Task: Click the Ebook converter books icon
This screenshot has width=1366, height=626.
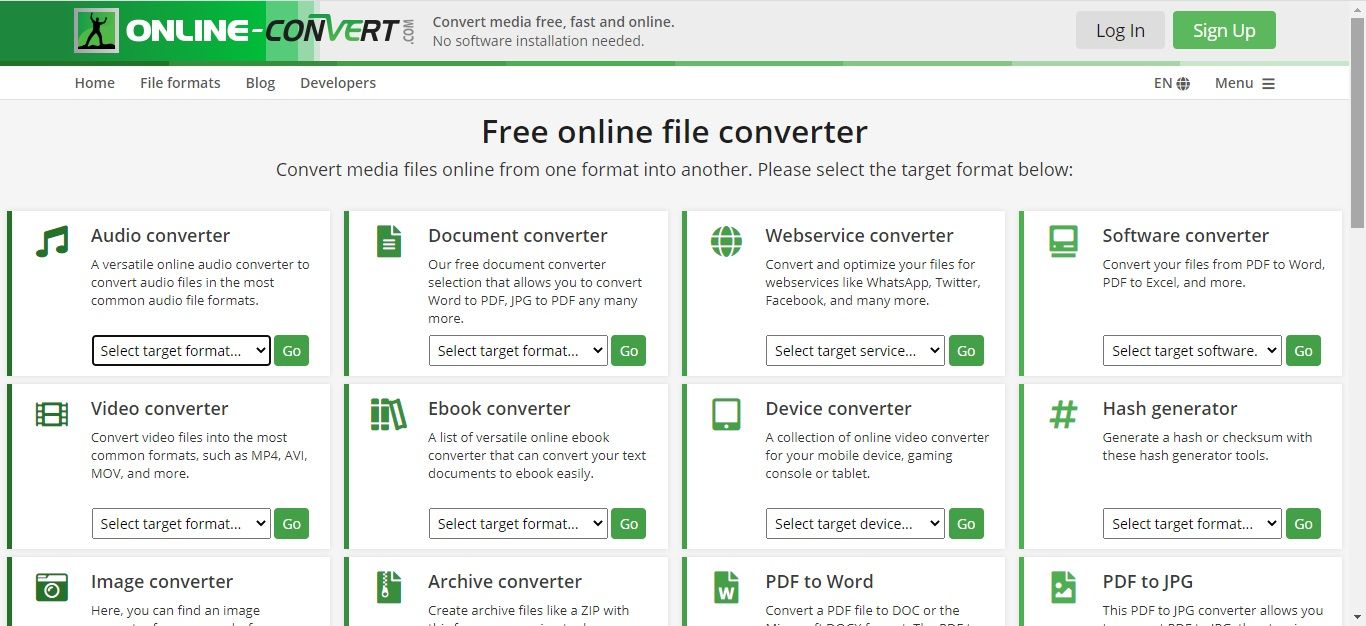Action: (388, 414)
